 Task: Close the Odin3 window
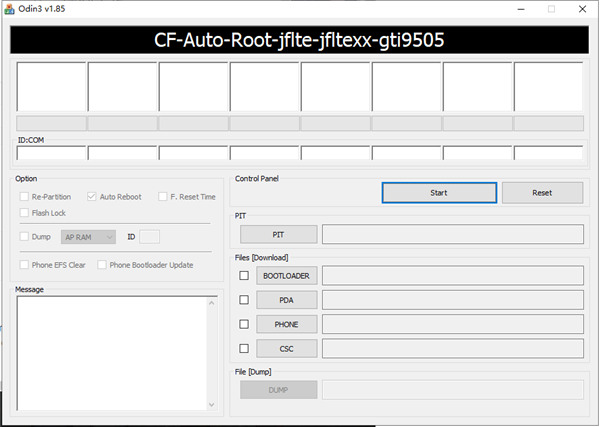[582, 9]
